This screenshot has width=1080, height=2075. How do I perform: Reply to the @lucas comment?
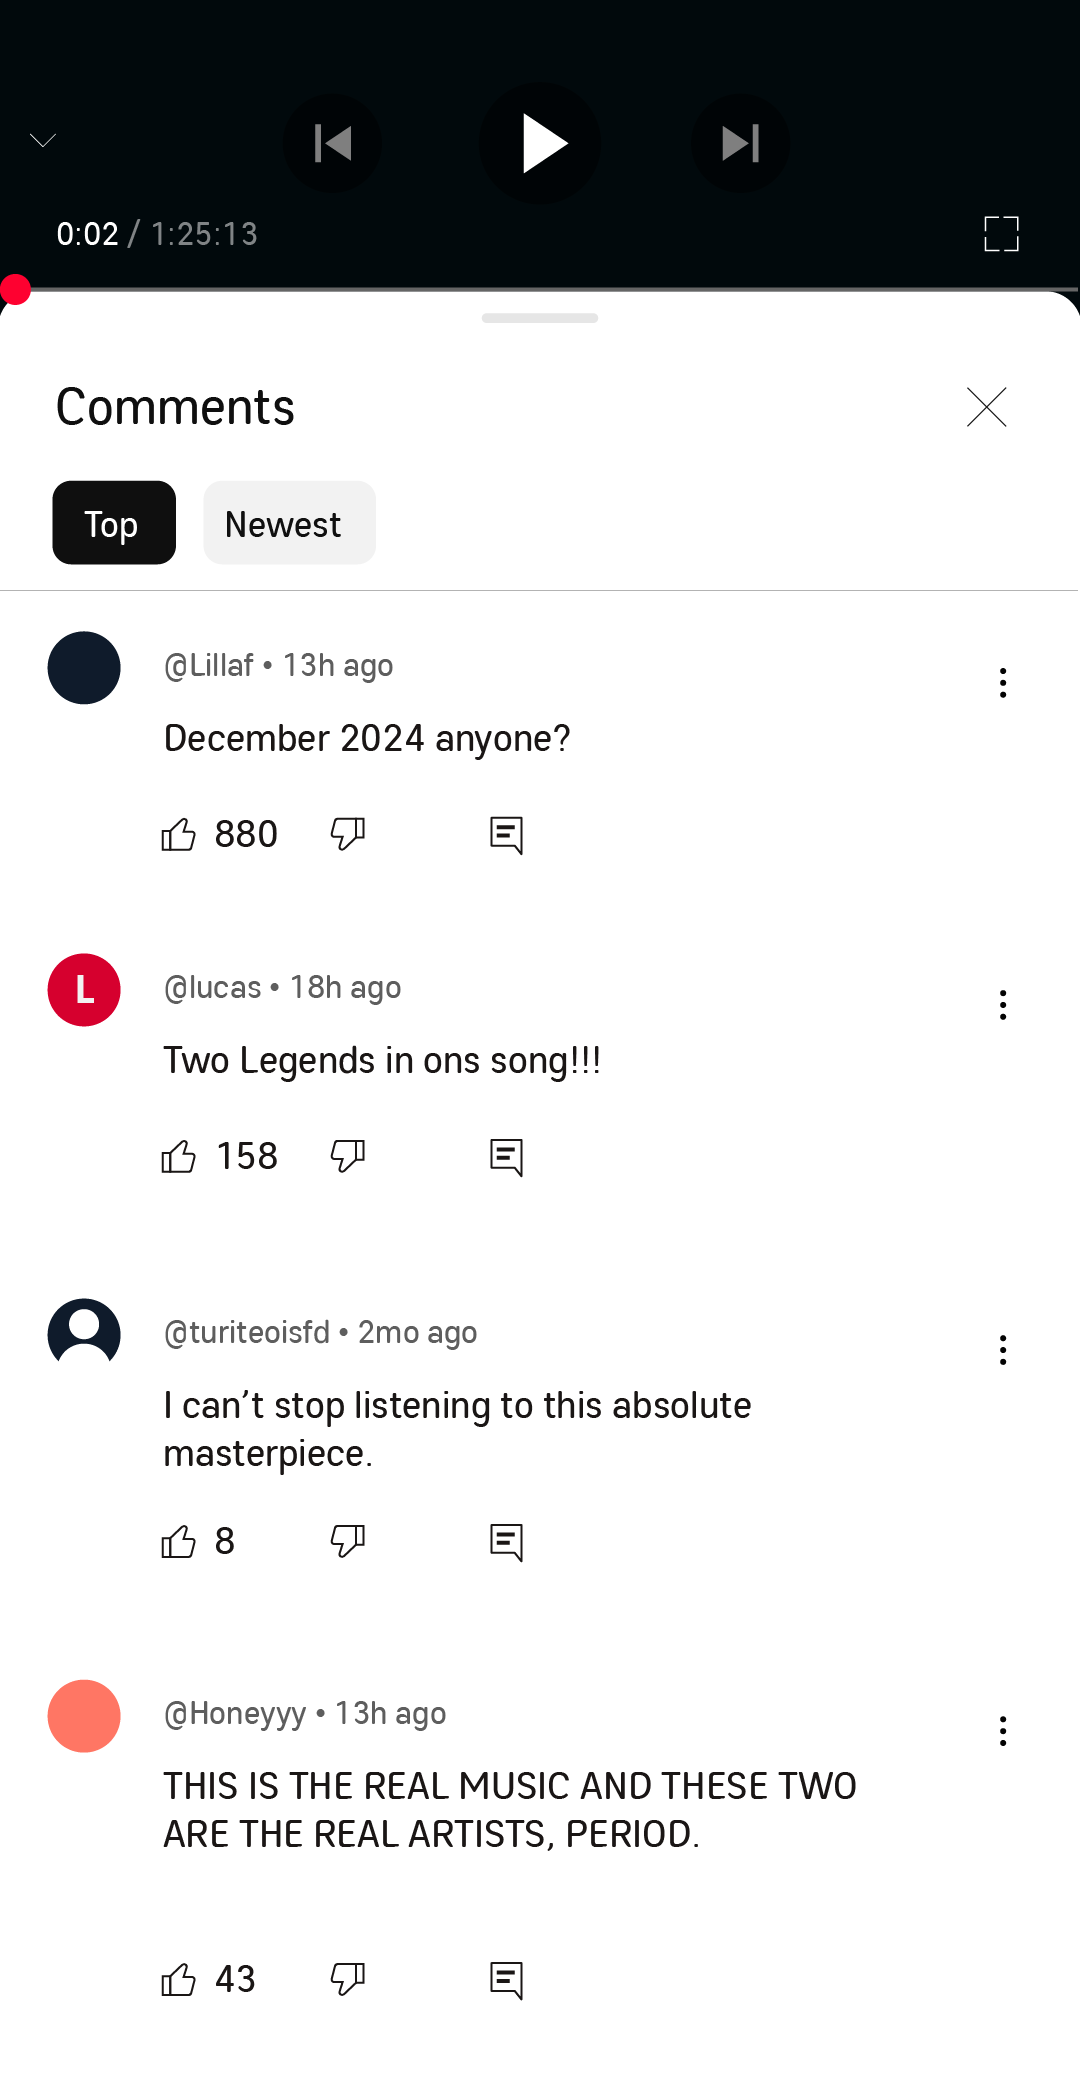point(507,1157)
